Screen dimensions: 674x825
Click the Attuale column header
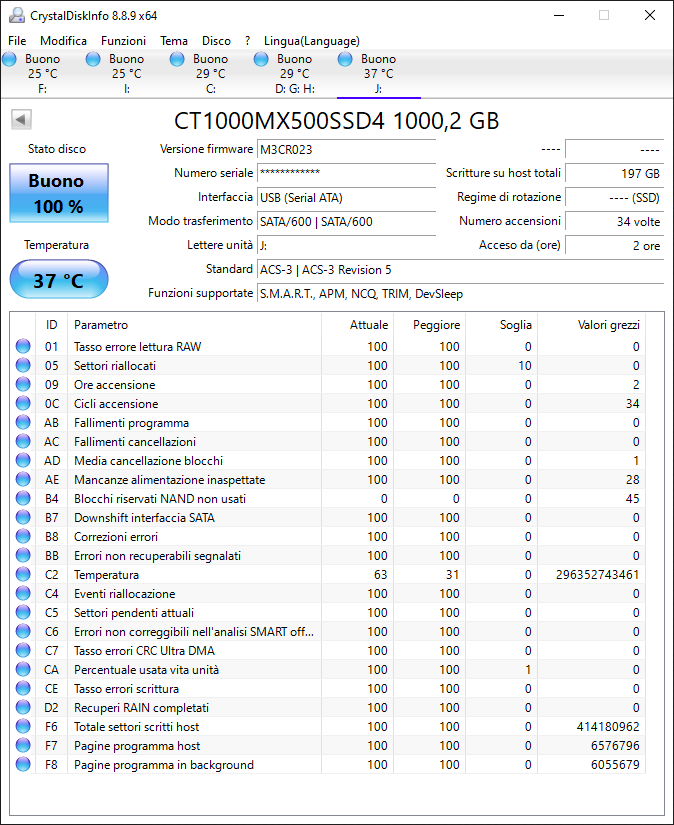click(357, 325)
